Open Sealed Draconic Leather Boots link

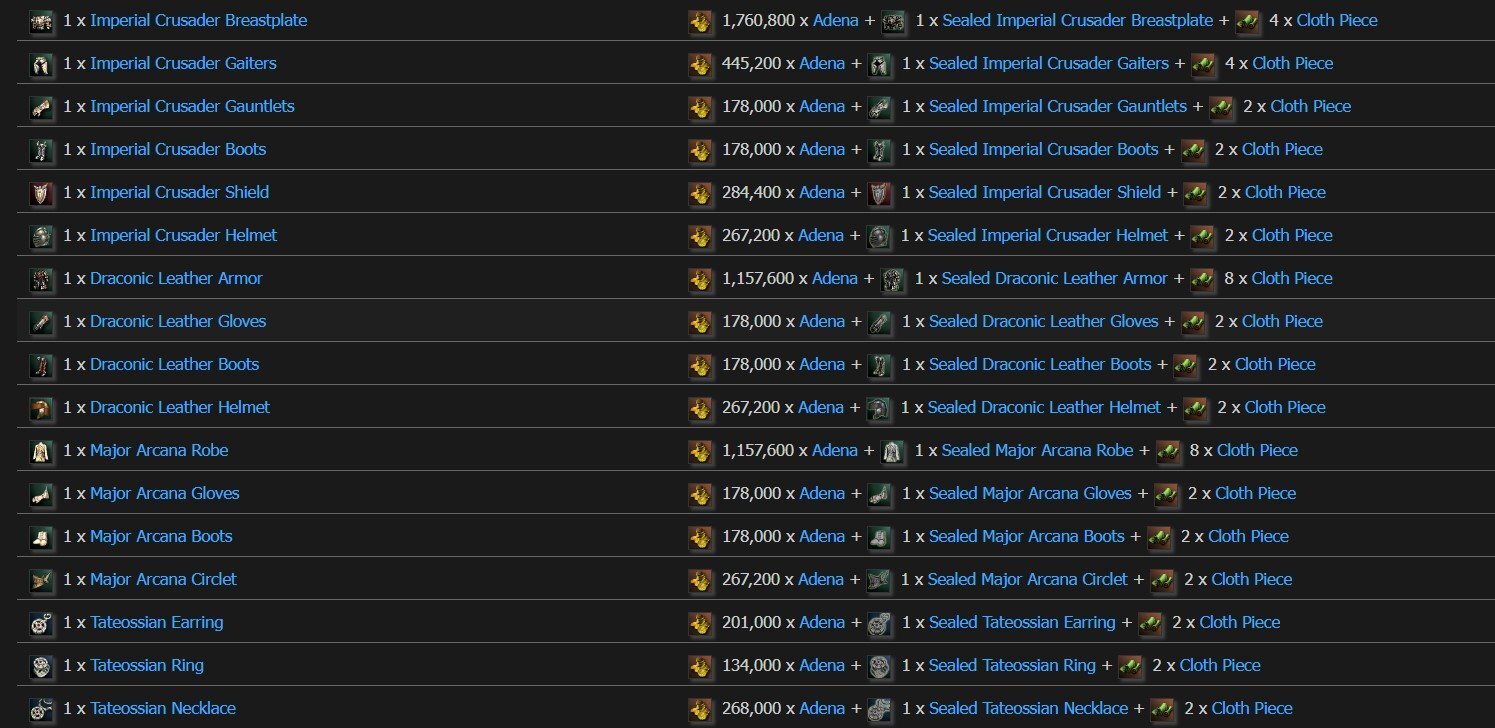(x=1040, y=364)
